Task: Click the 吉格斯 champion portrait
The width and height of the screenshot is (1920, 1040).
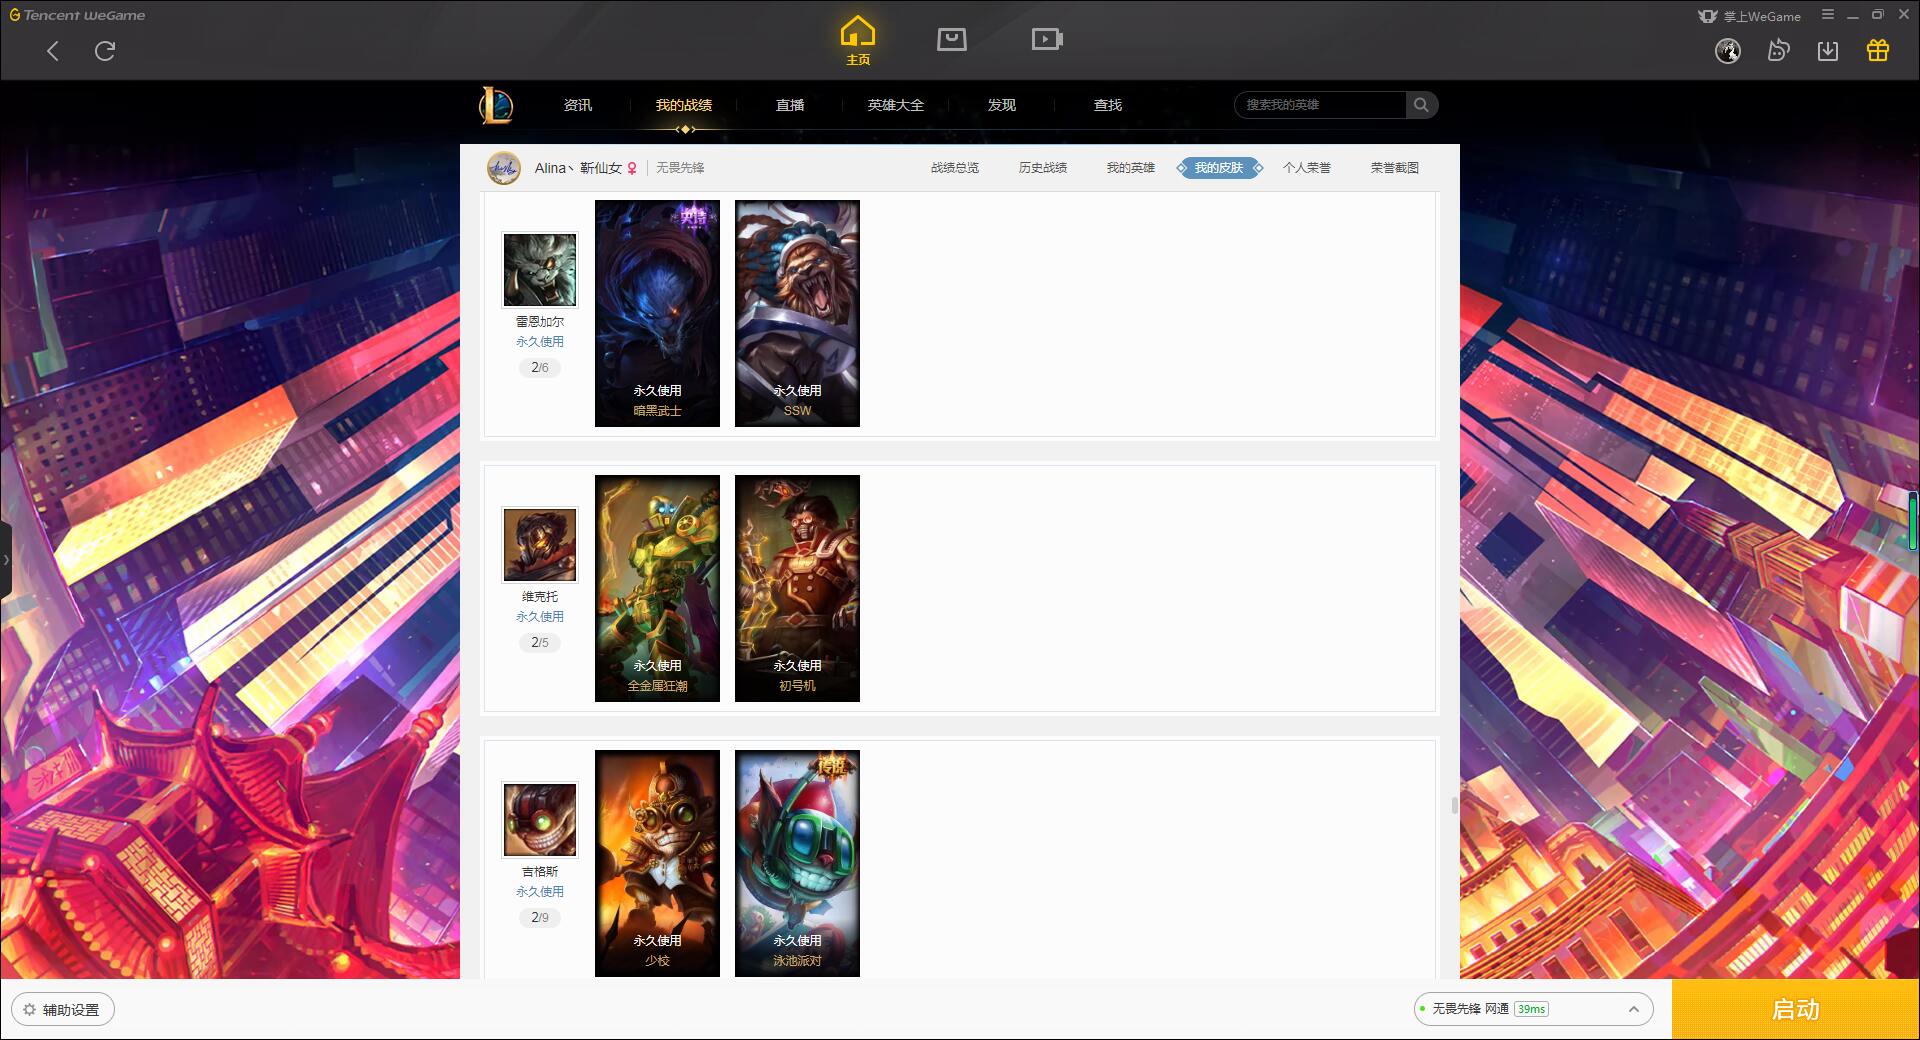Action: 540,820
